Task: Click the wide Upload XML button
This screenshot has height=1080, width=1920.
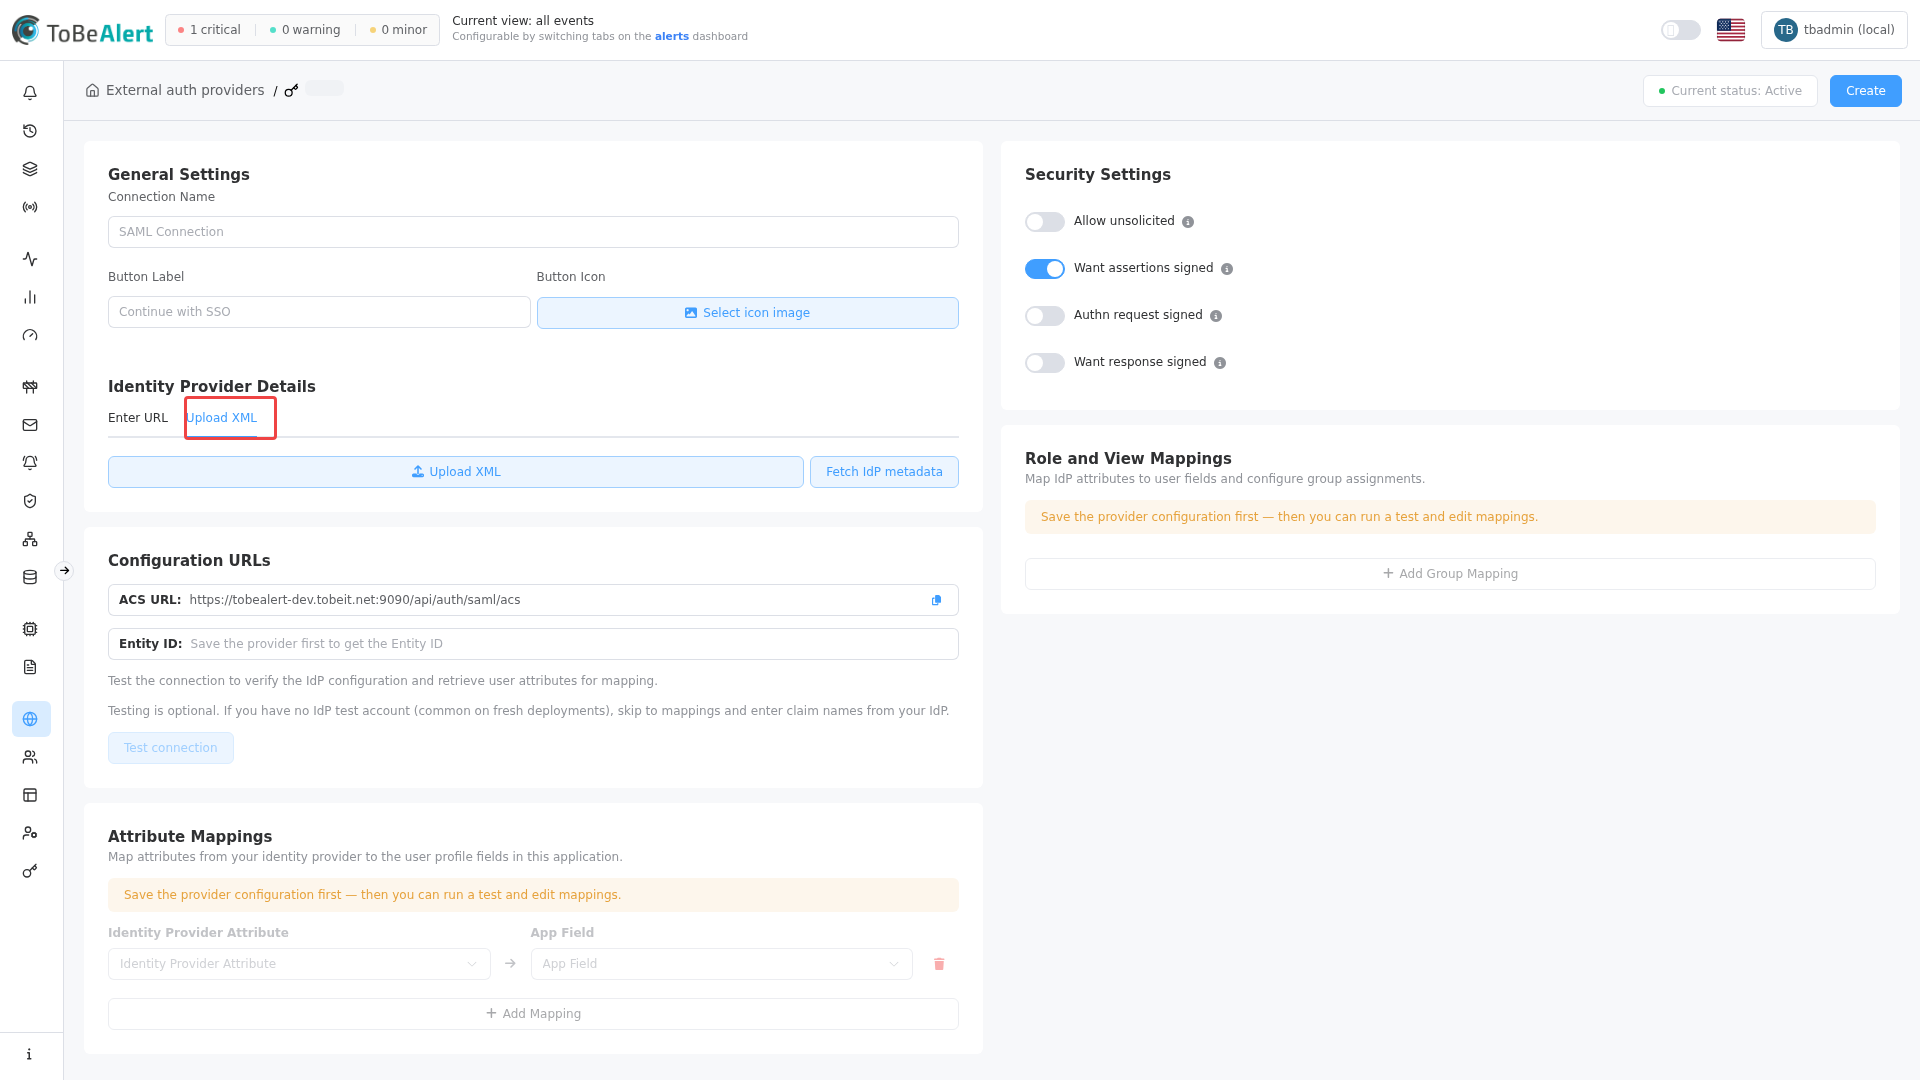Action: tap(456, 472)
